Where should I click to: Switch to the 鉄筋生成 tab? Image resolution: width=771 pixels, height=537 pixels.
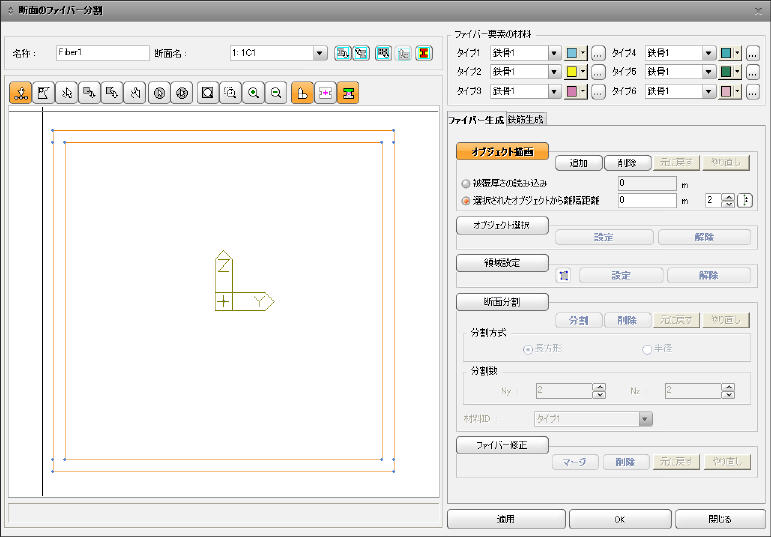(x=526, y=119)
